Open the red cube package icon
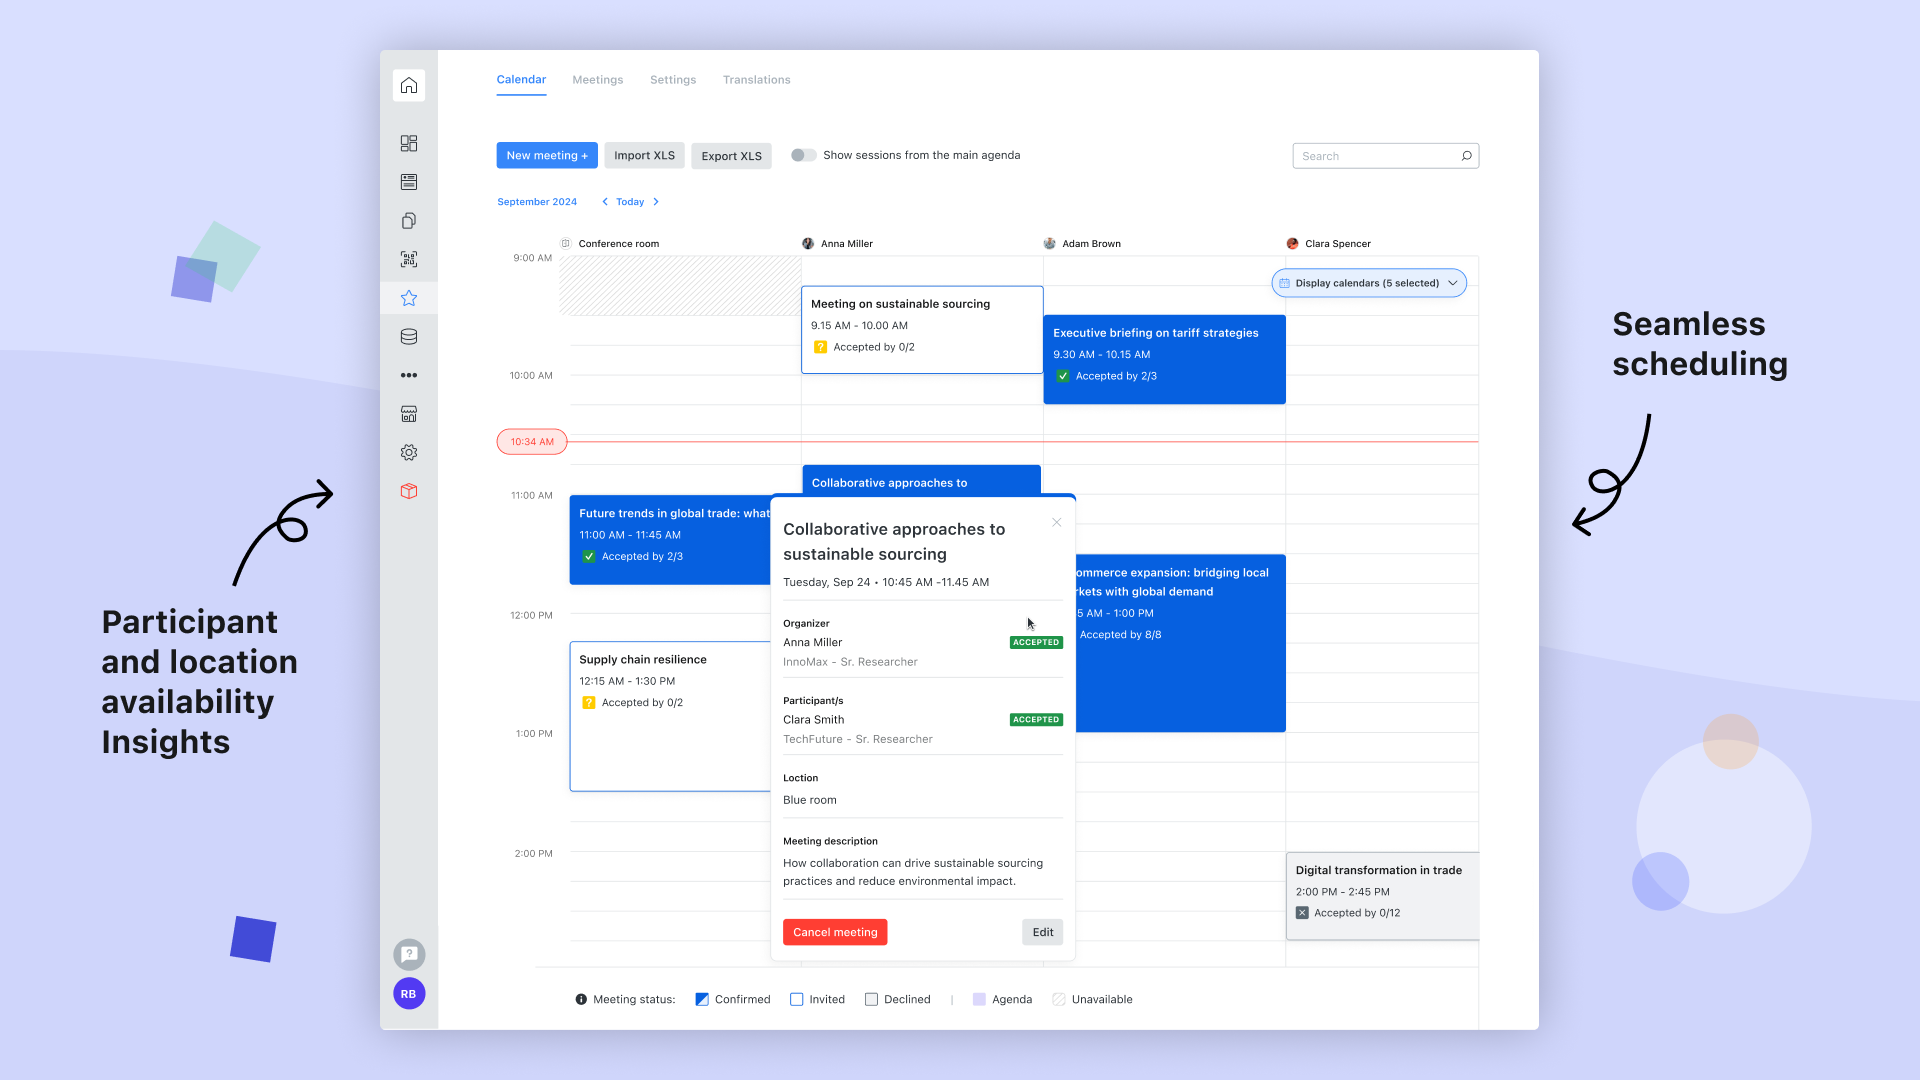The width and height of the screenshot is (1920, 1080). (x=409, y=491)
